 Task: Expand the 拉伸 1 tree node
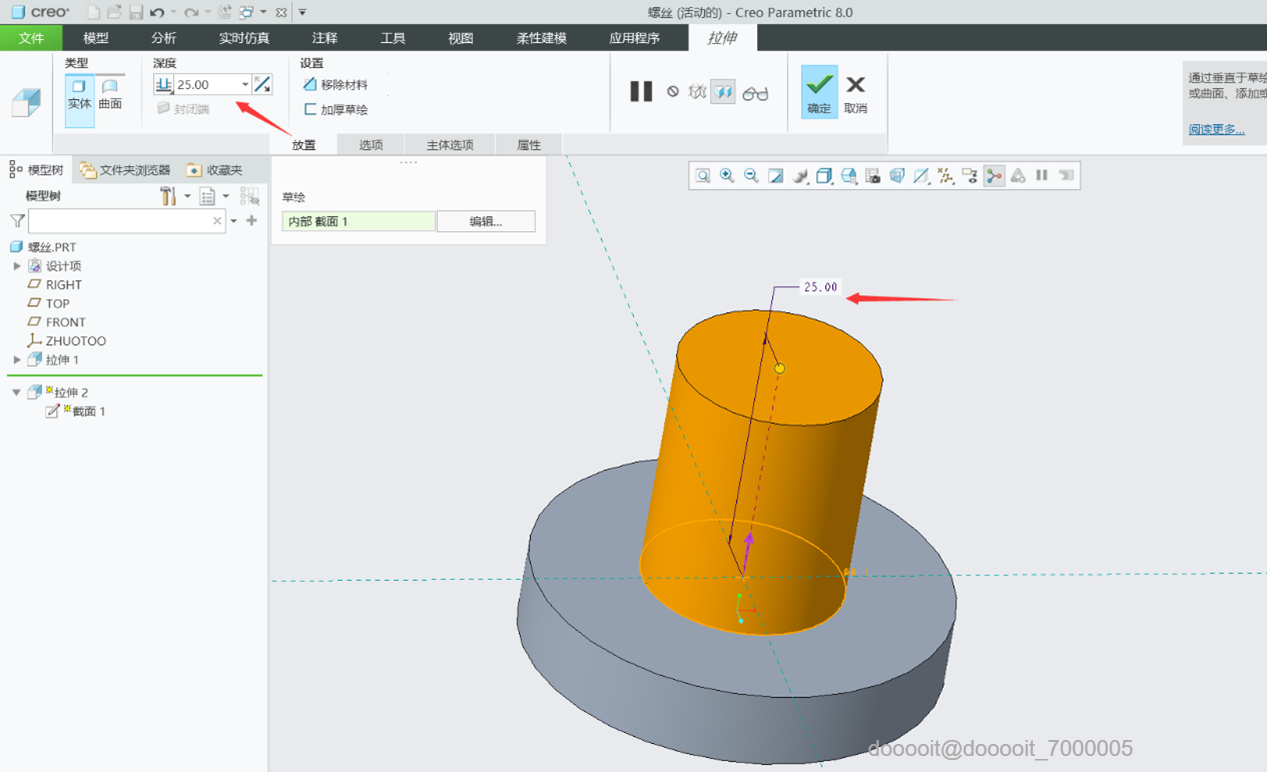(17, 360)
